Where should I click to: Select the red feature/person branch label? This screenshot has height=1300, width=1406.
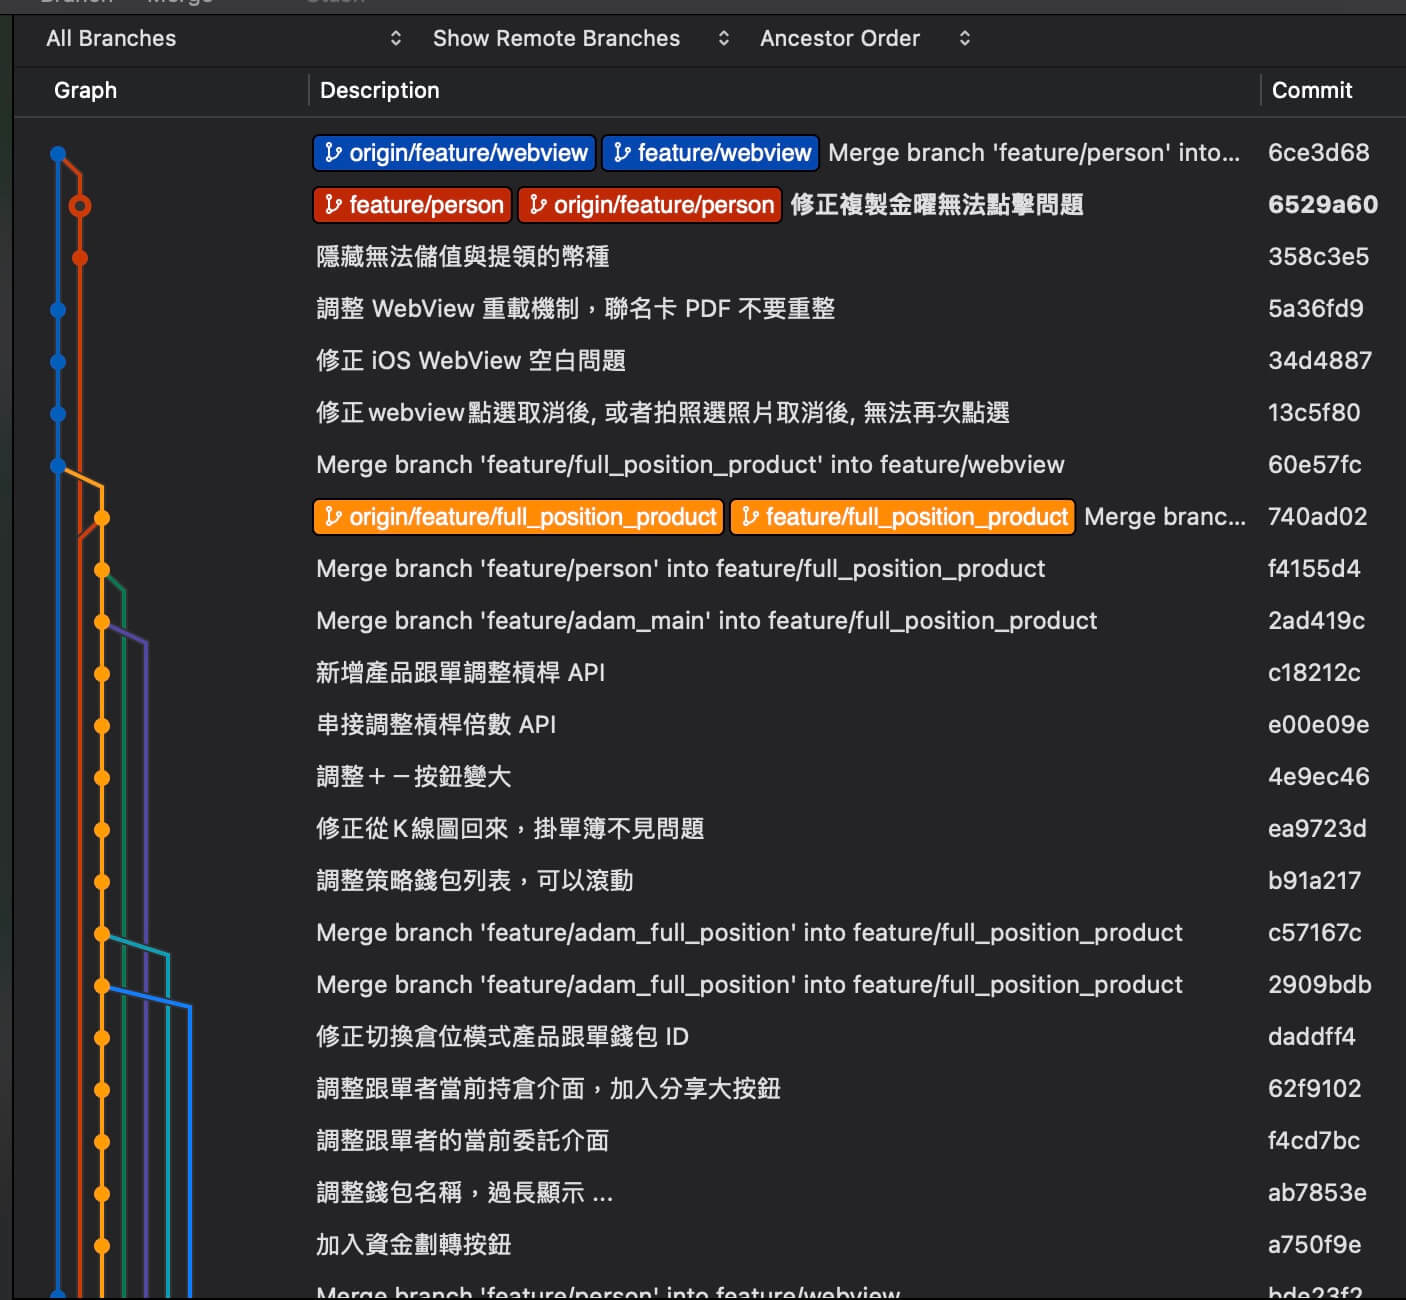[x=413, y=205]
